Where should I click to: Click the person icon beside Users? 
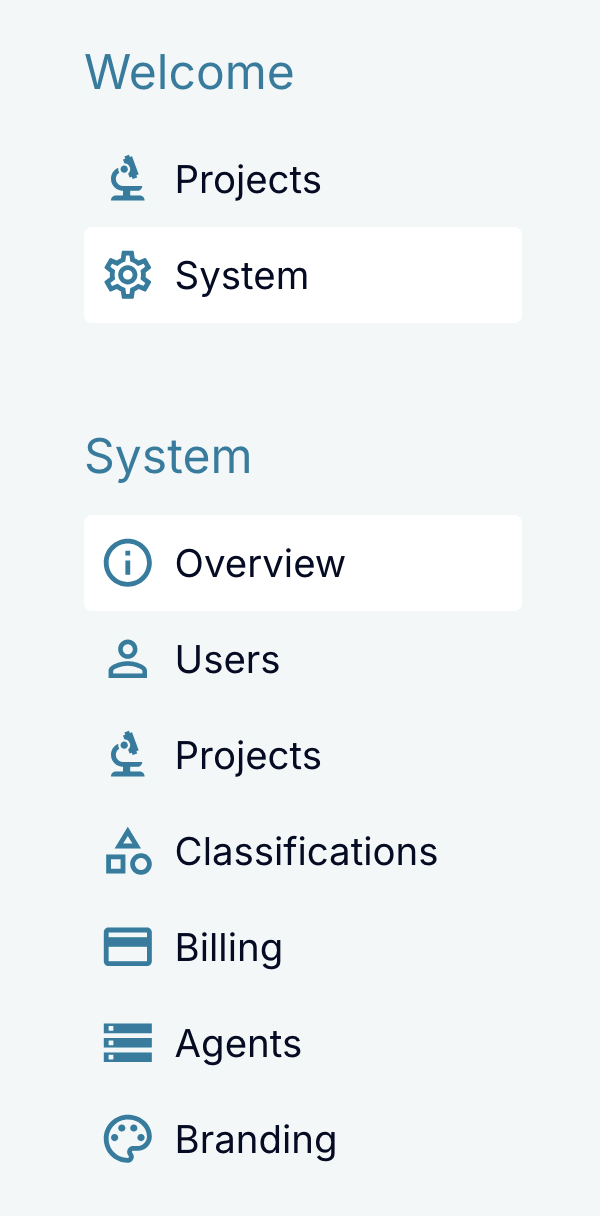128,659
